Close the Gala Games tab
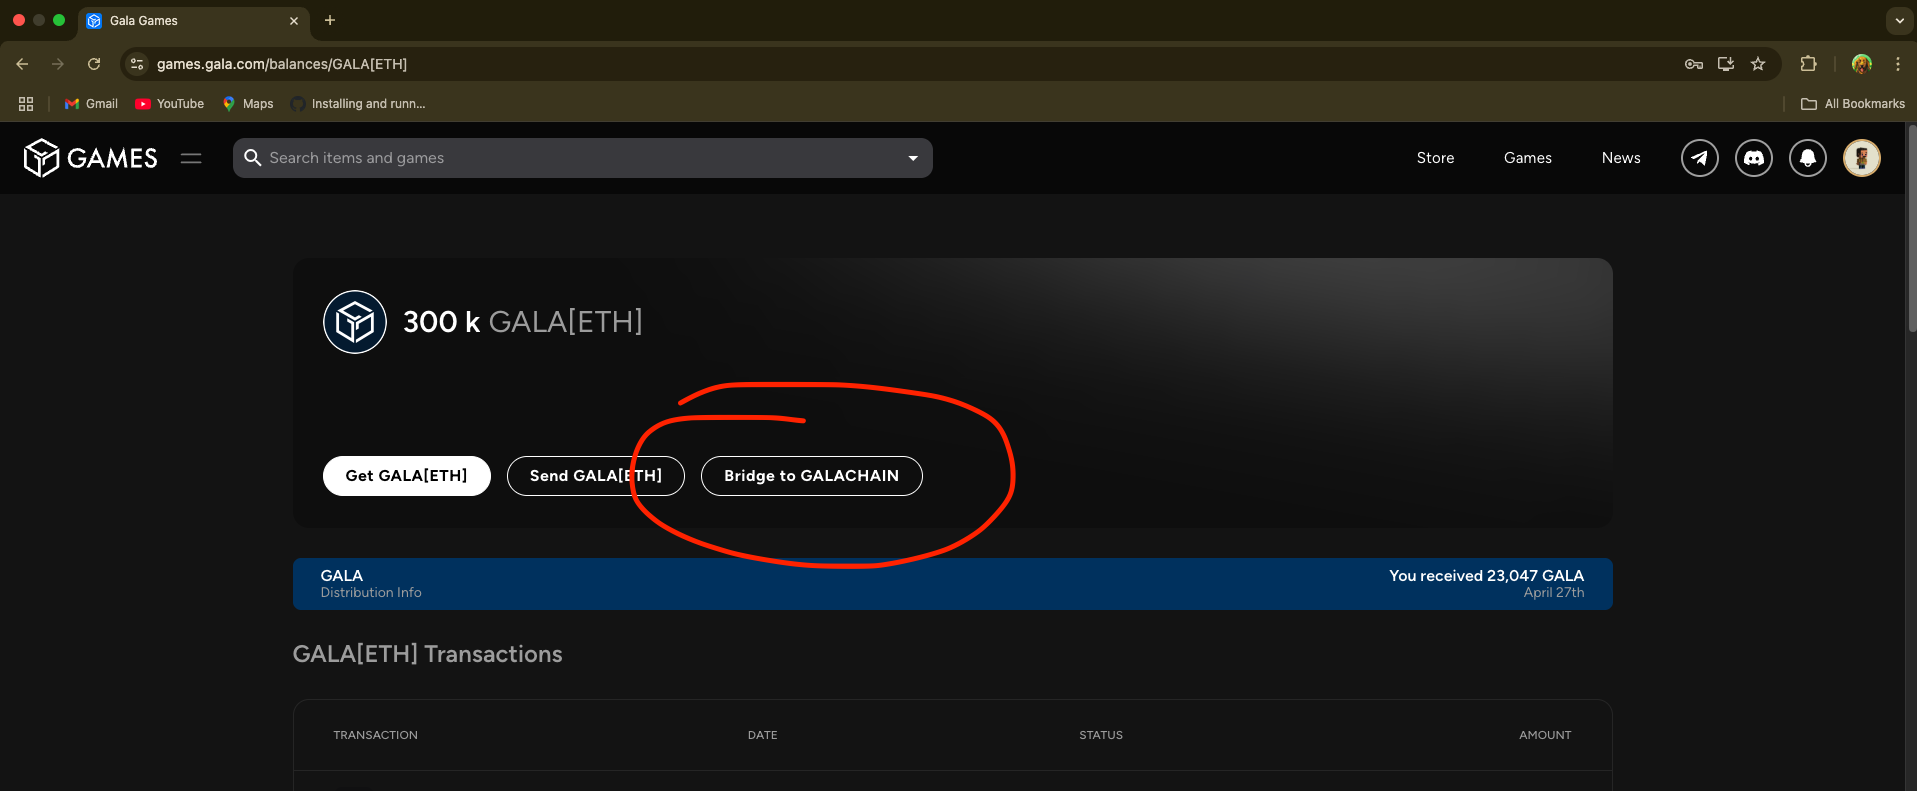This screenshot has width=1917, height=791. click(x=294, y=21)
